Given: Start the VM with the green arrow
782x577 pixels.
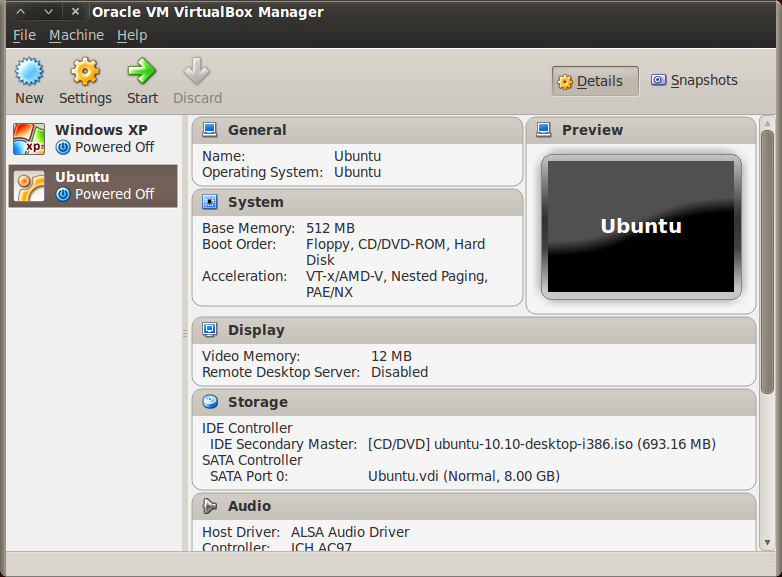Looking at the screenshot, I should pos(142,71).
